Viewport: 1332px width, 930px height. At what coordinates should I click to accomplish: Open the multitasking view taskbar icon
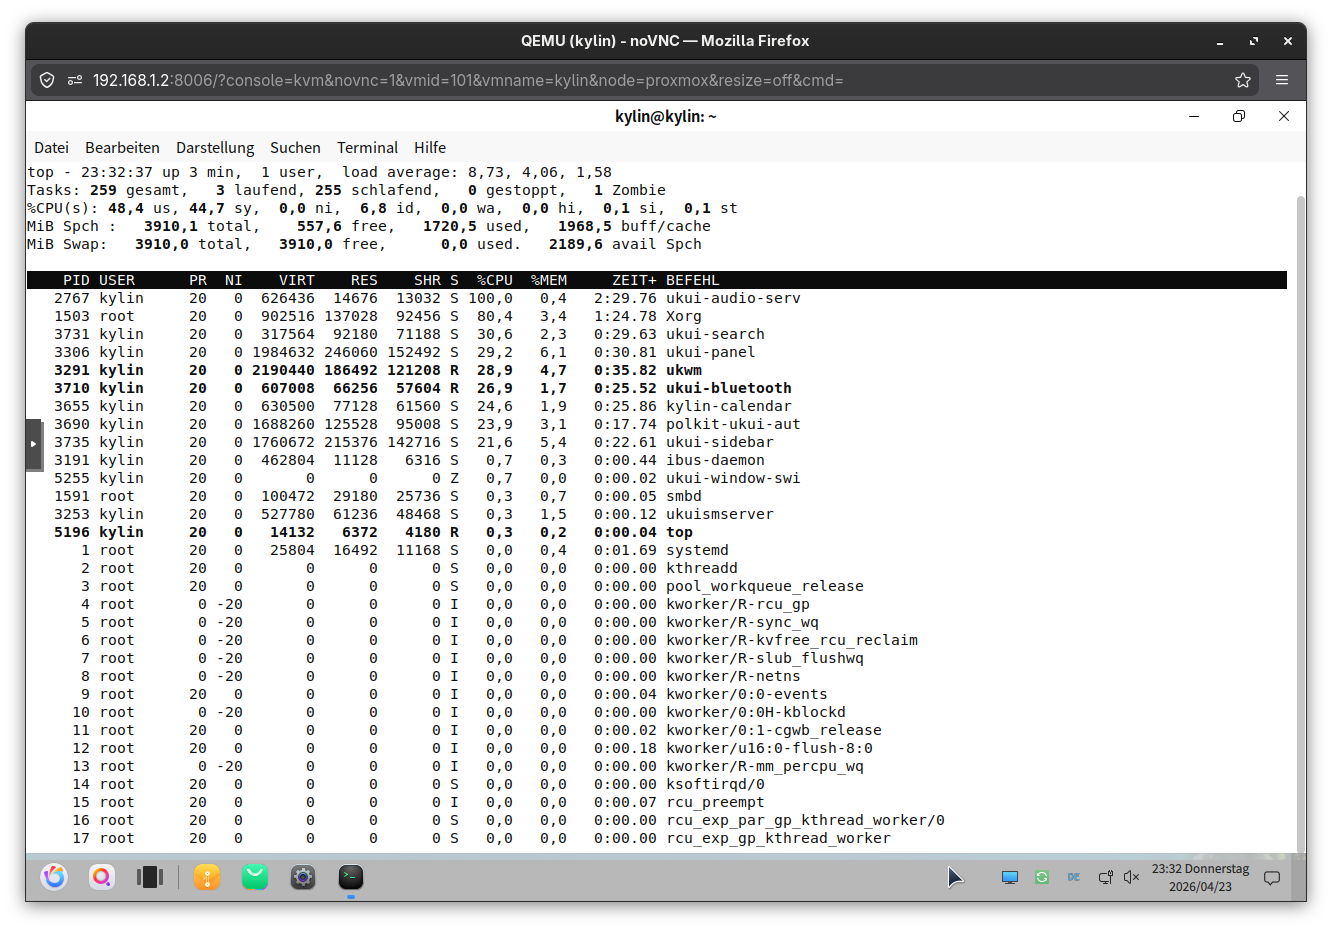[150, 877]
